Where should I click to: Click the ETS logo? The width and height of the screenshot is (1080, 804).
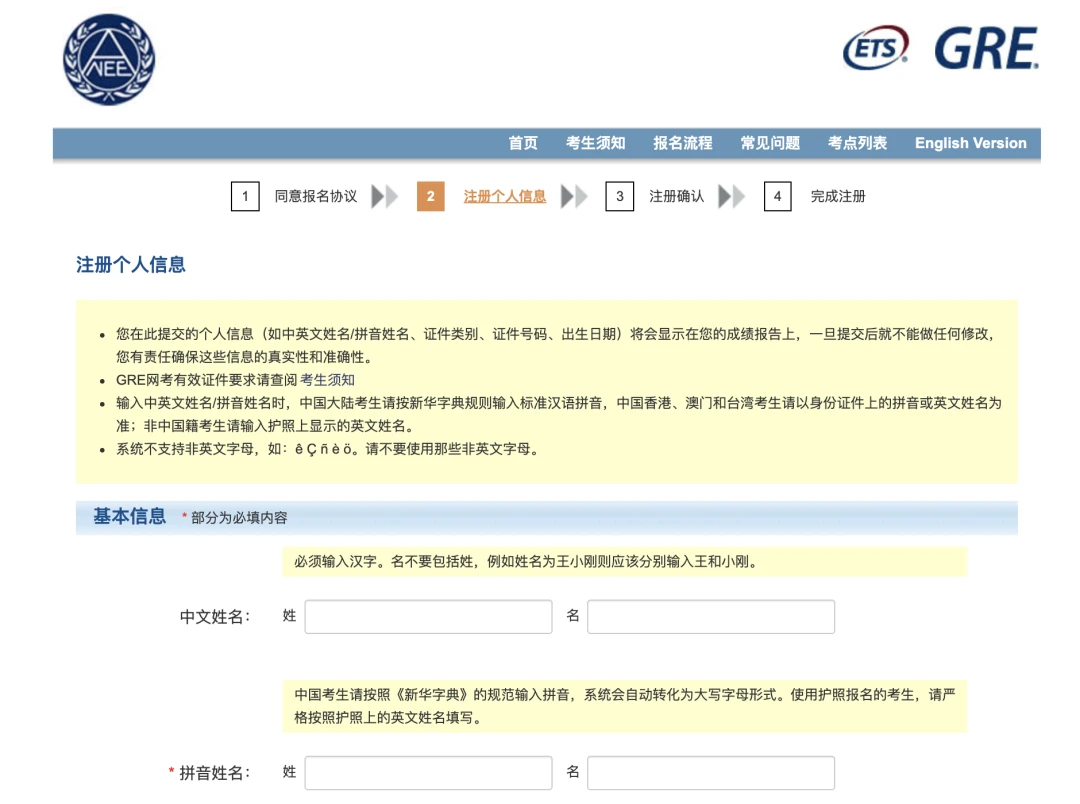coord(876,48)
